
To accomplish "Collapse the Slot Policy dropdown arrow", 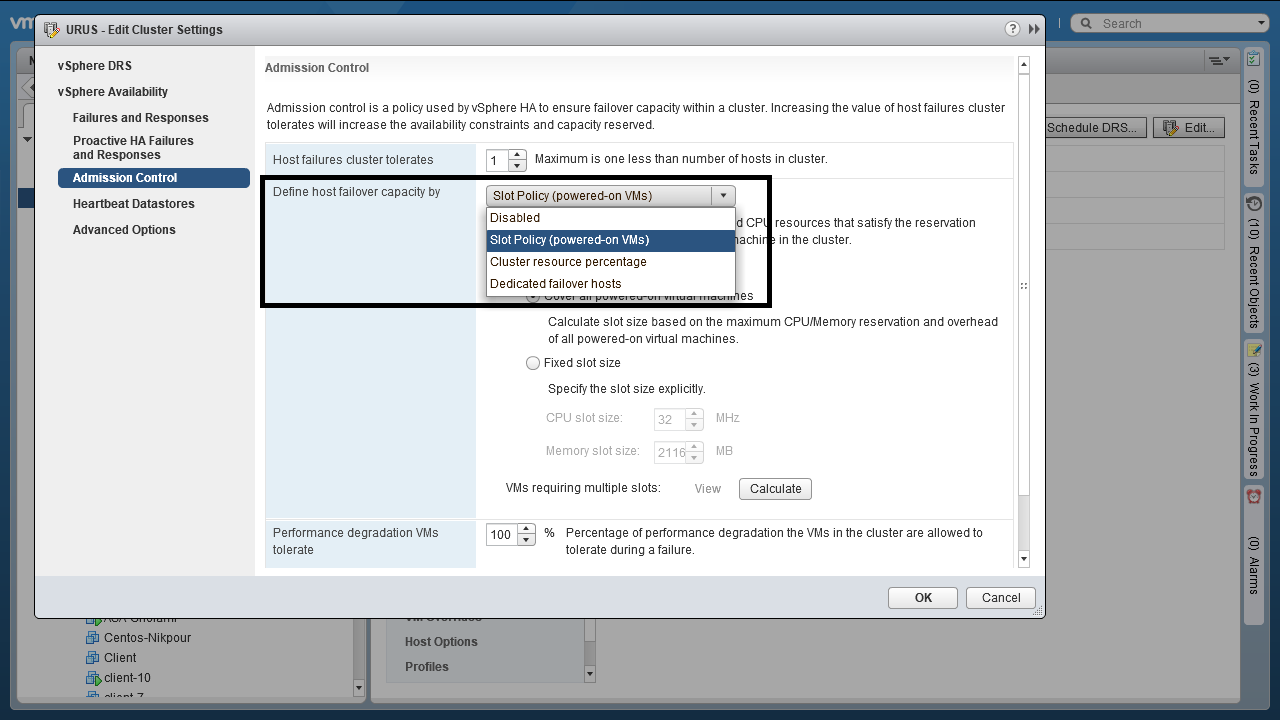I will click(724, 196).
